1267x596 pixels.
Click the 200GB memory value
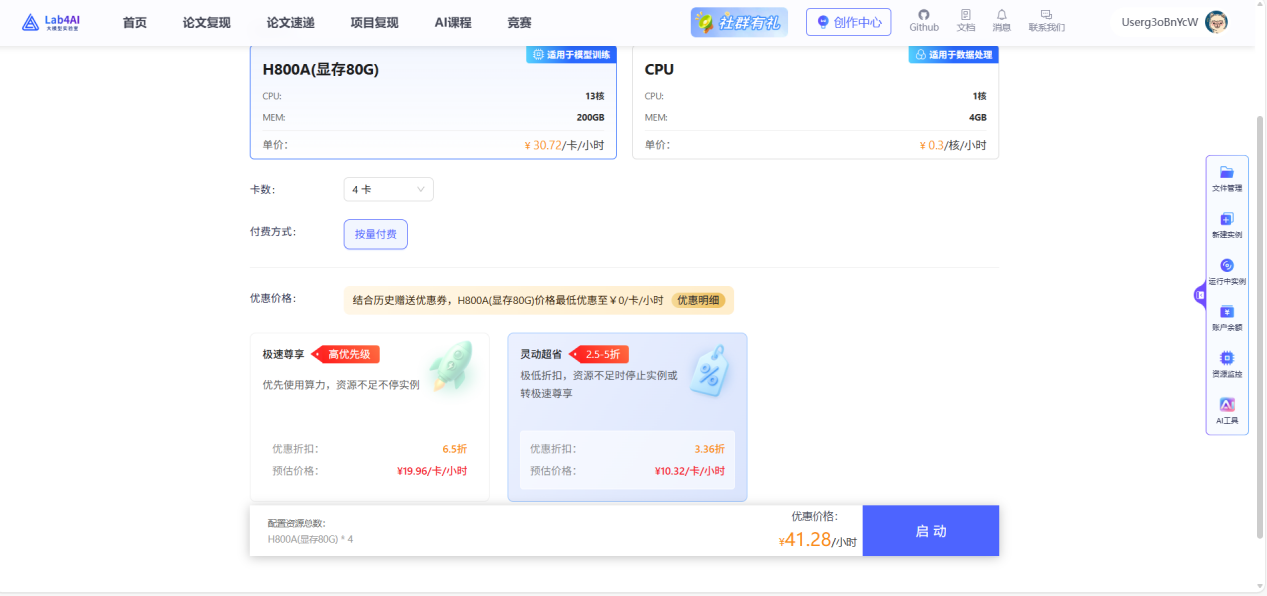tap(590, 117)
